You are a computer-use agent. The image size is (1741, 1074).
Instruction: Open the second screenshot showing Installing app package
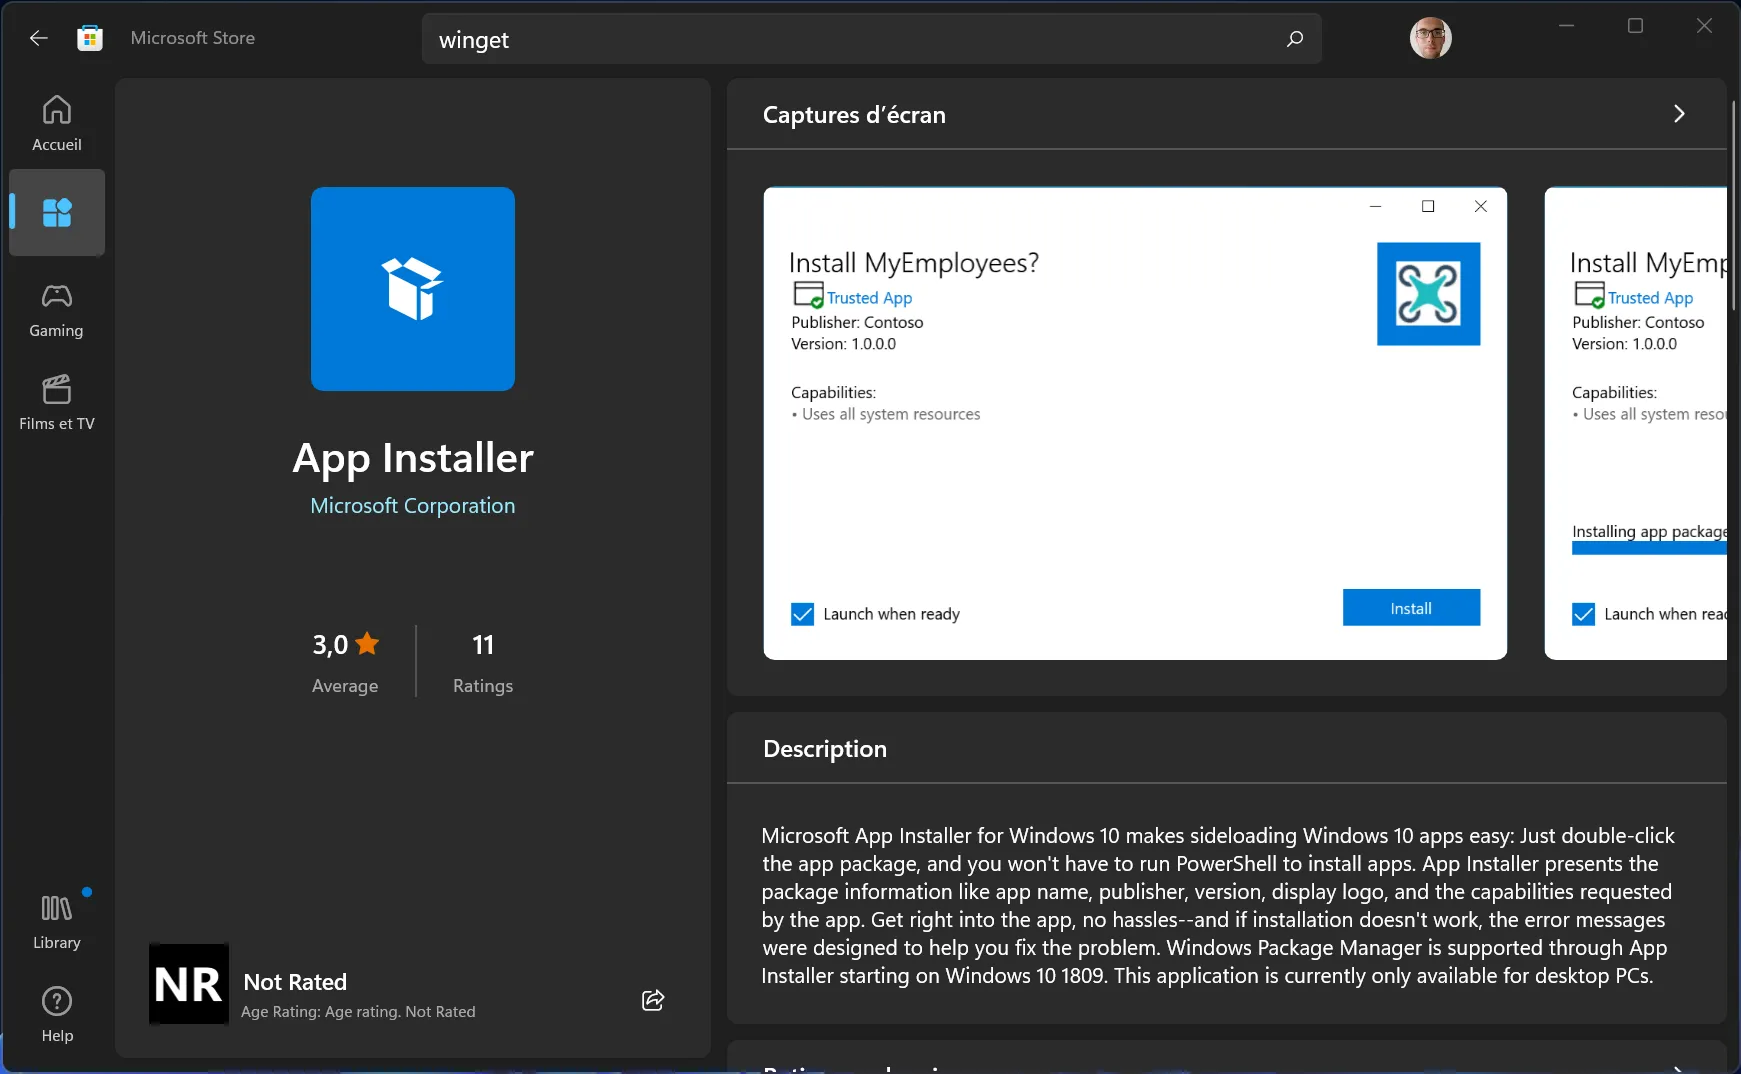1636,423
